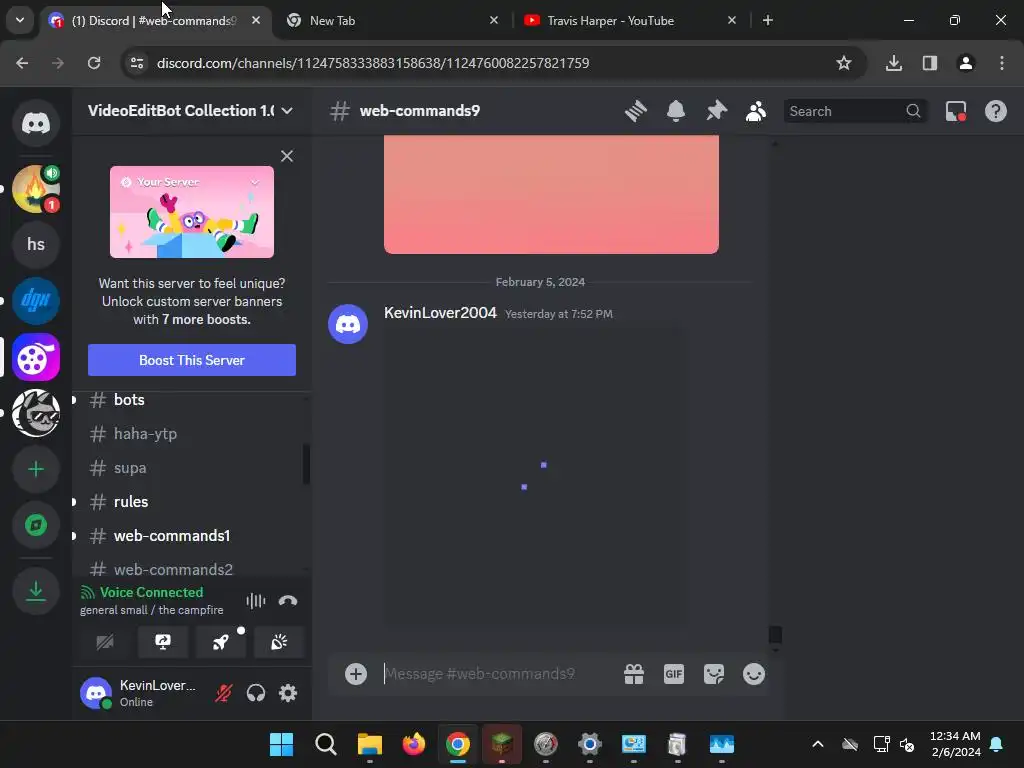This screenshot has width=1024, height=768.
Task: Disconnect from voice with hang-up icon
Action: (288, 601)
